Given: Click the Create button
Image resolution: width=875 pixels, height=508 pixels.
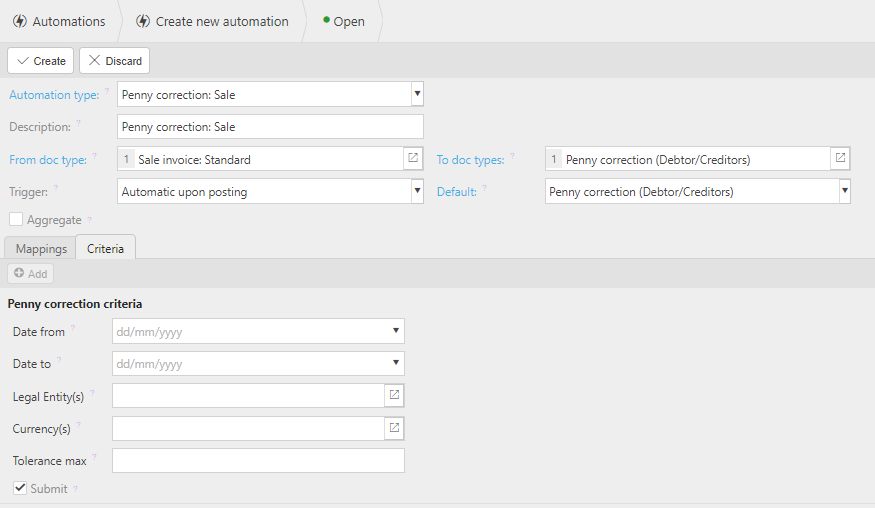Looking at the screenshot, I should coord(41,60).
